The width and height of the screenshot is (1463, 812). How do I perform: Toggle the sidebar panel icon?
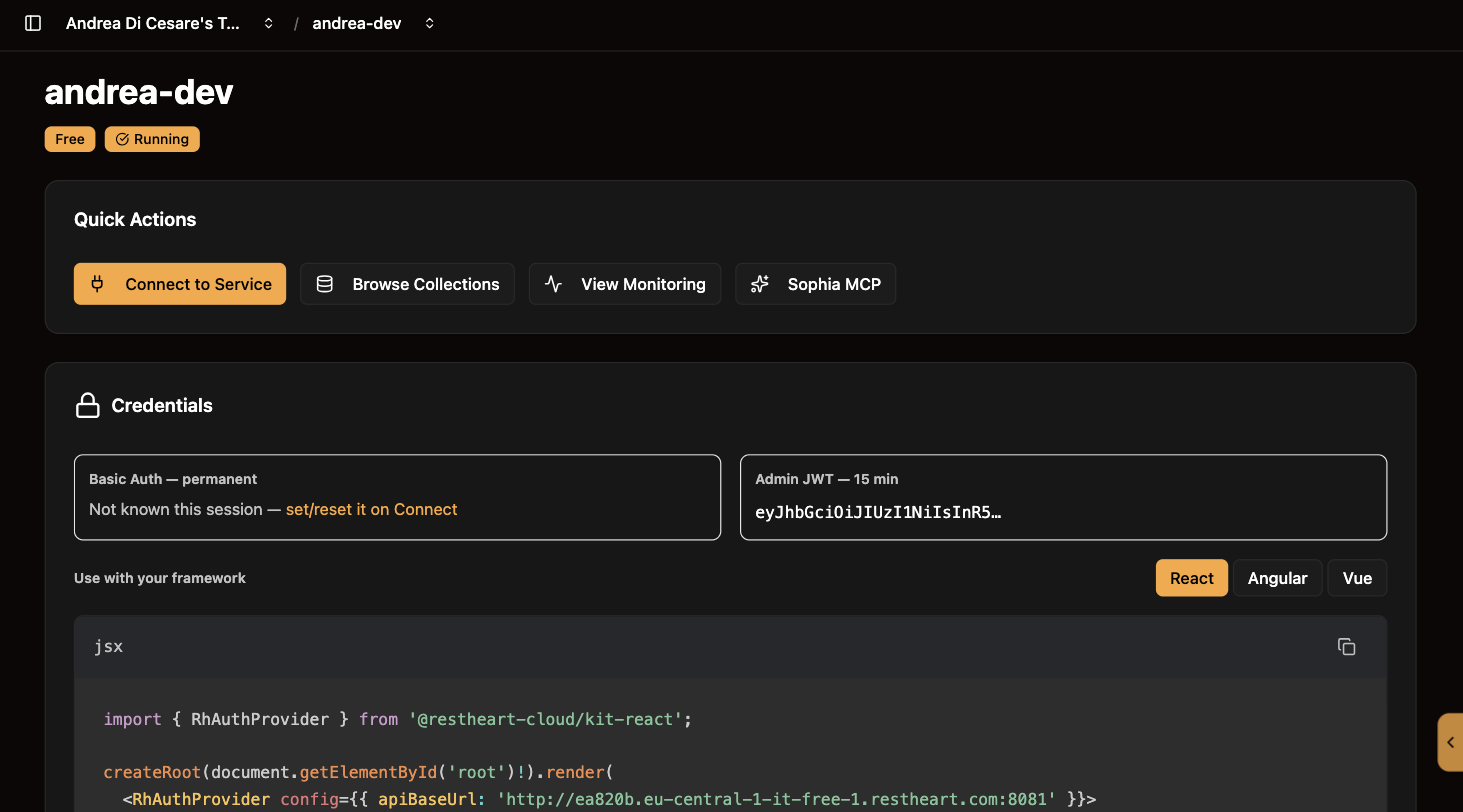(33, 23)
